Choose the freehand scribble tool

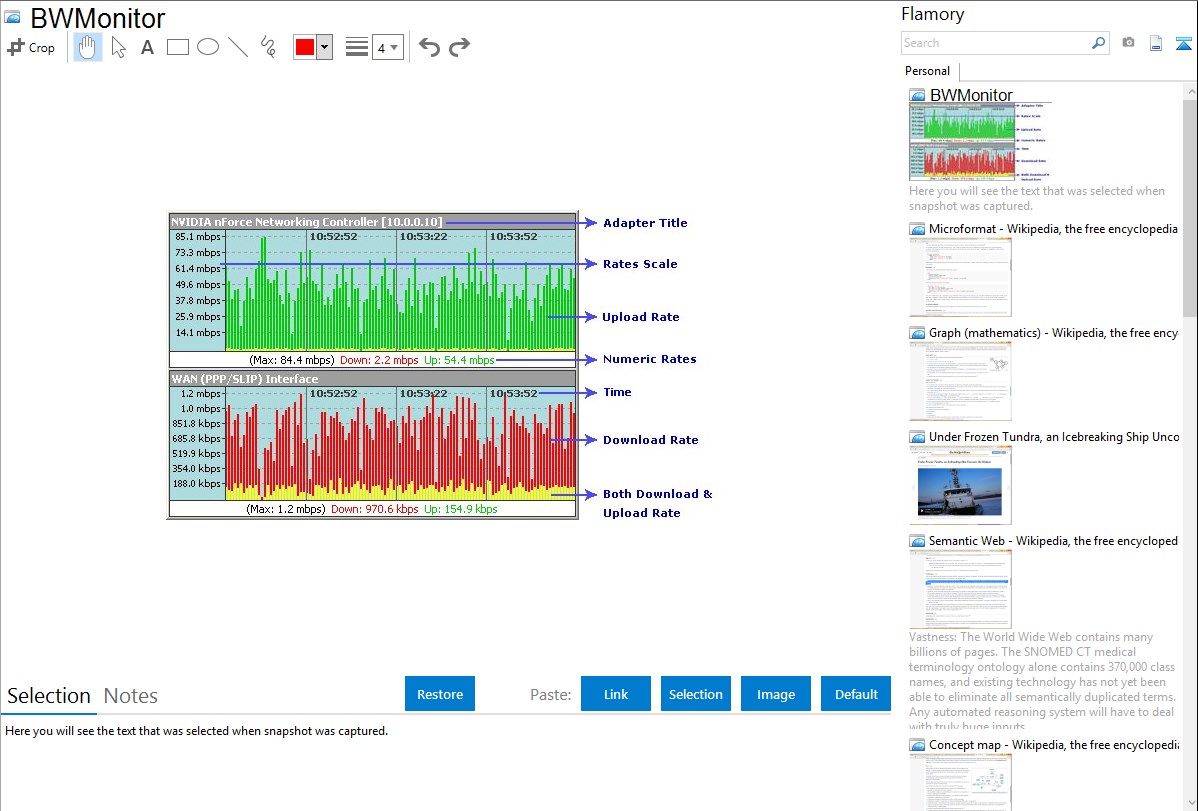click(268, 47)
